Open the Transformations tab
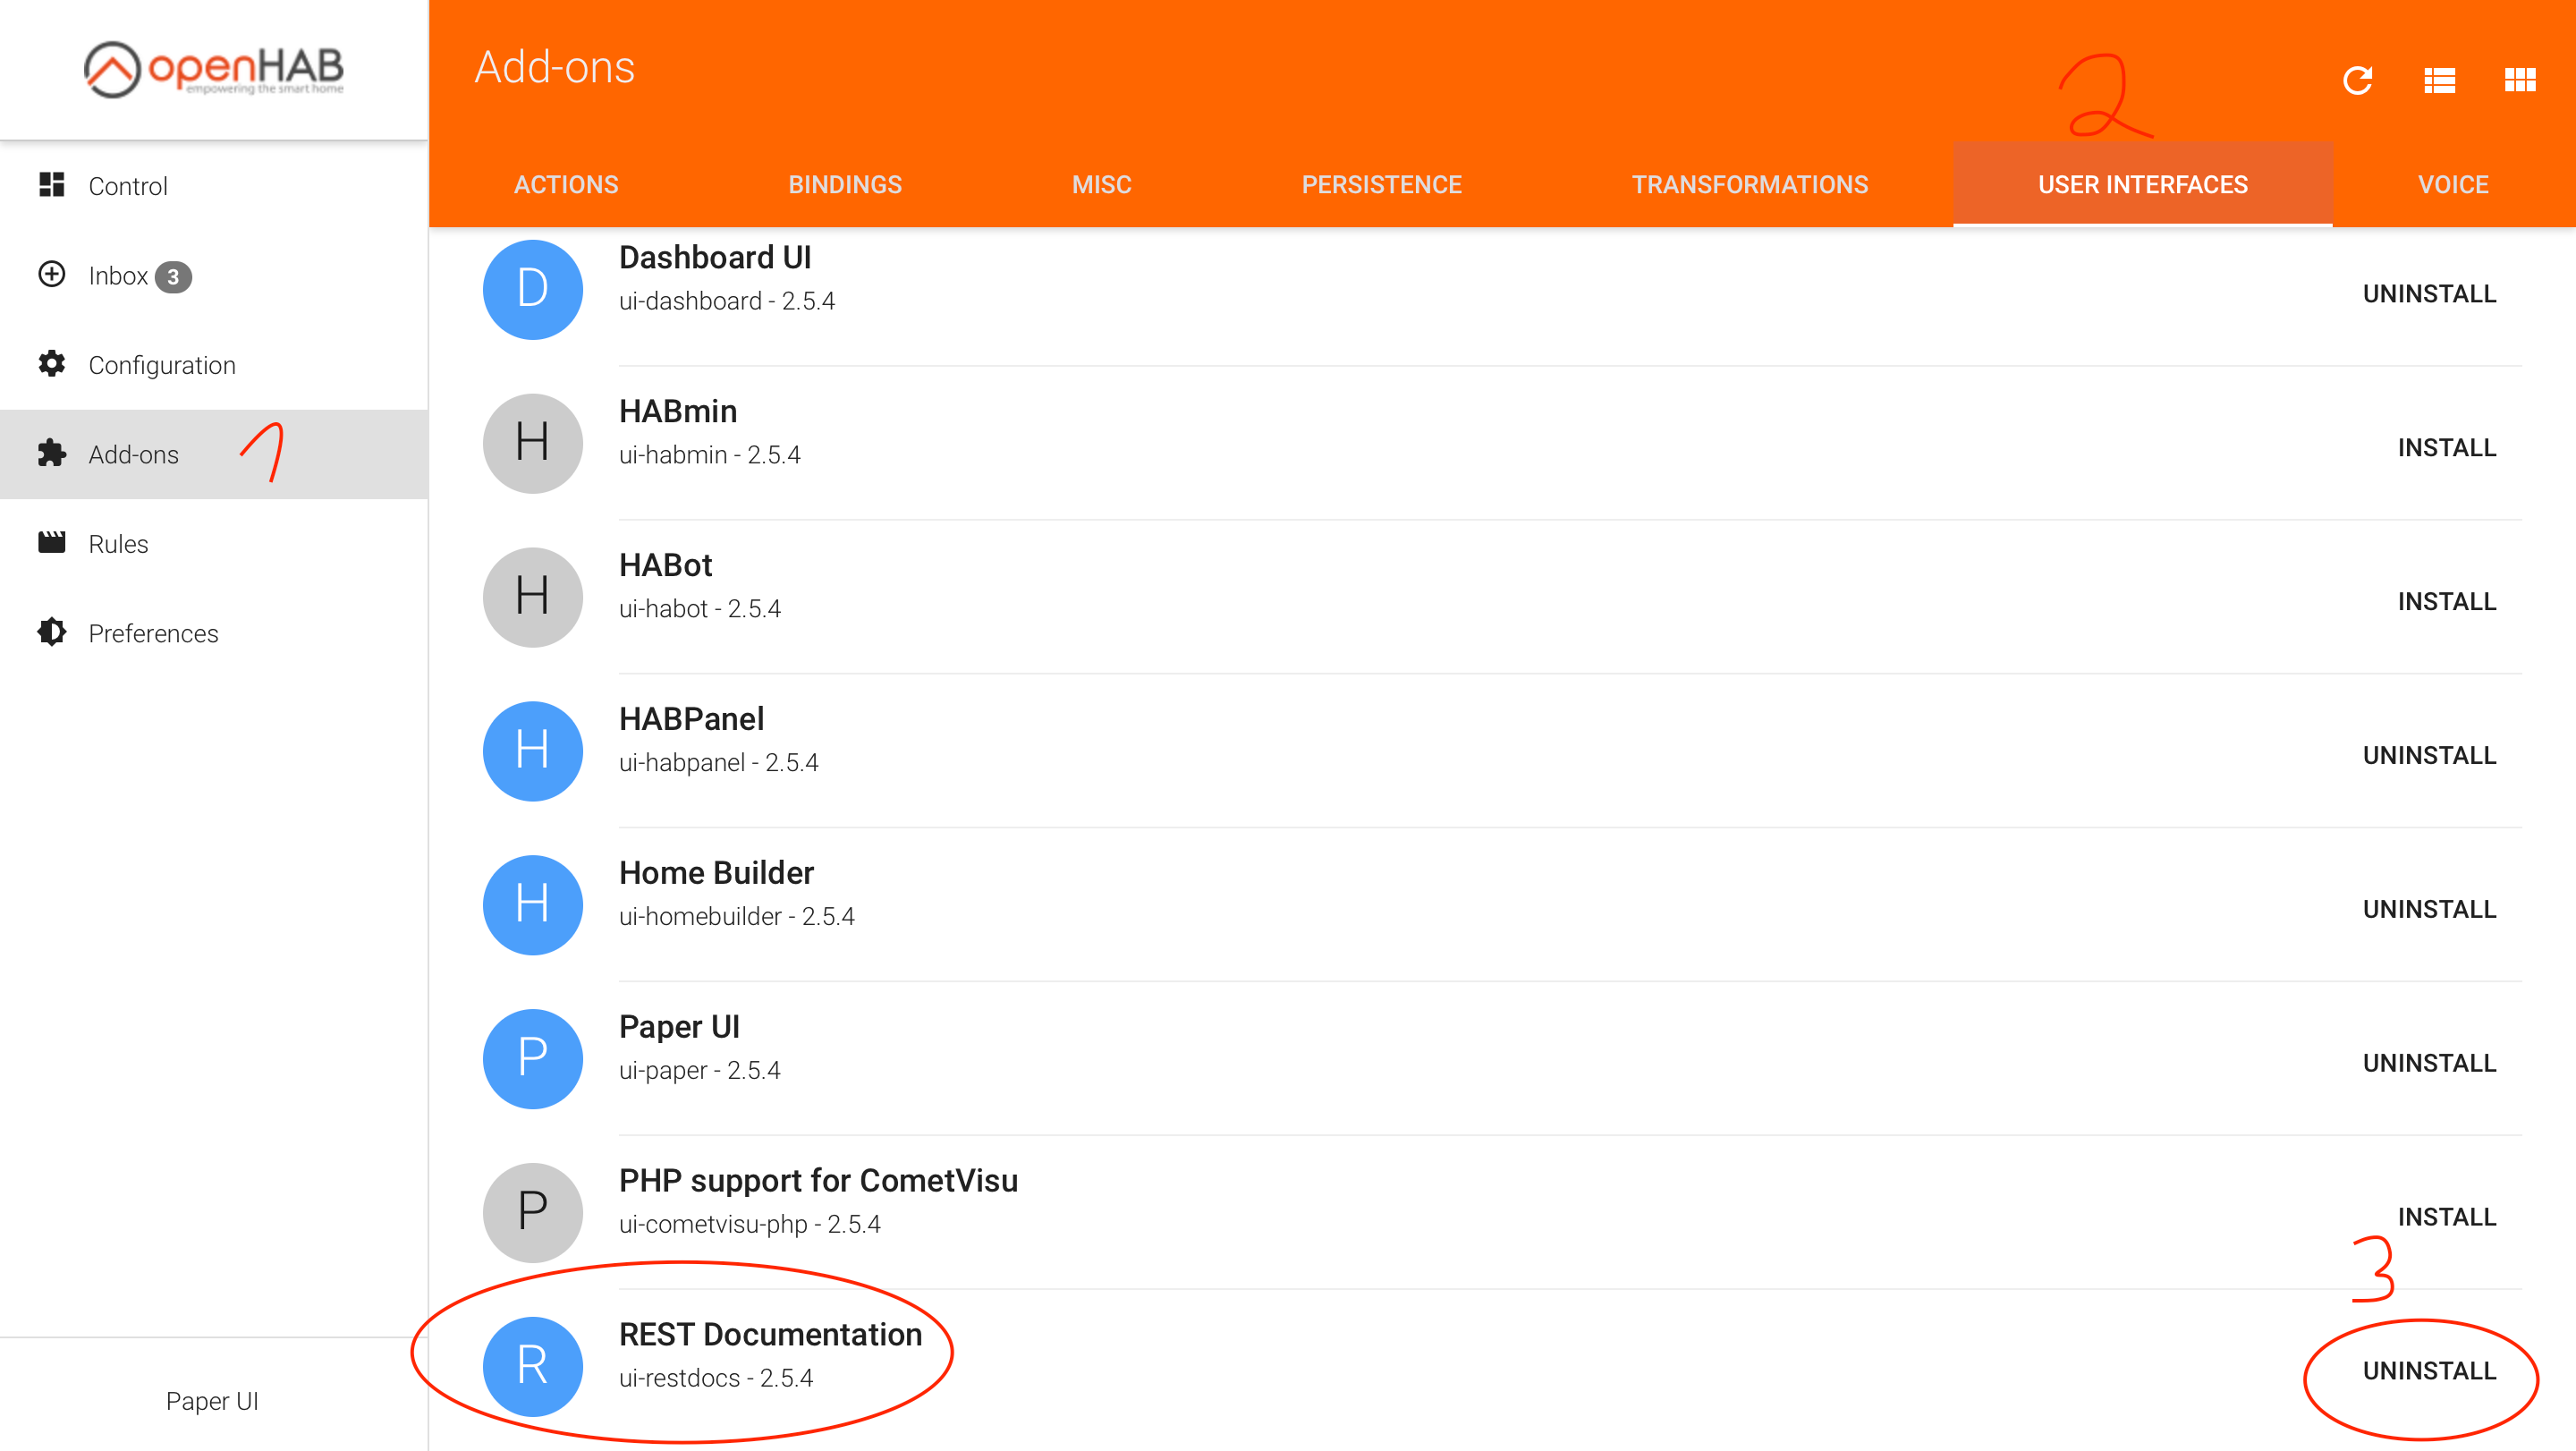2576x1451 pixels. 1749,185
